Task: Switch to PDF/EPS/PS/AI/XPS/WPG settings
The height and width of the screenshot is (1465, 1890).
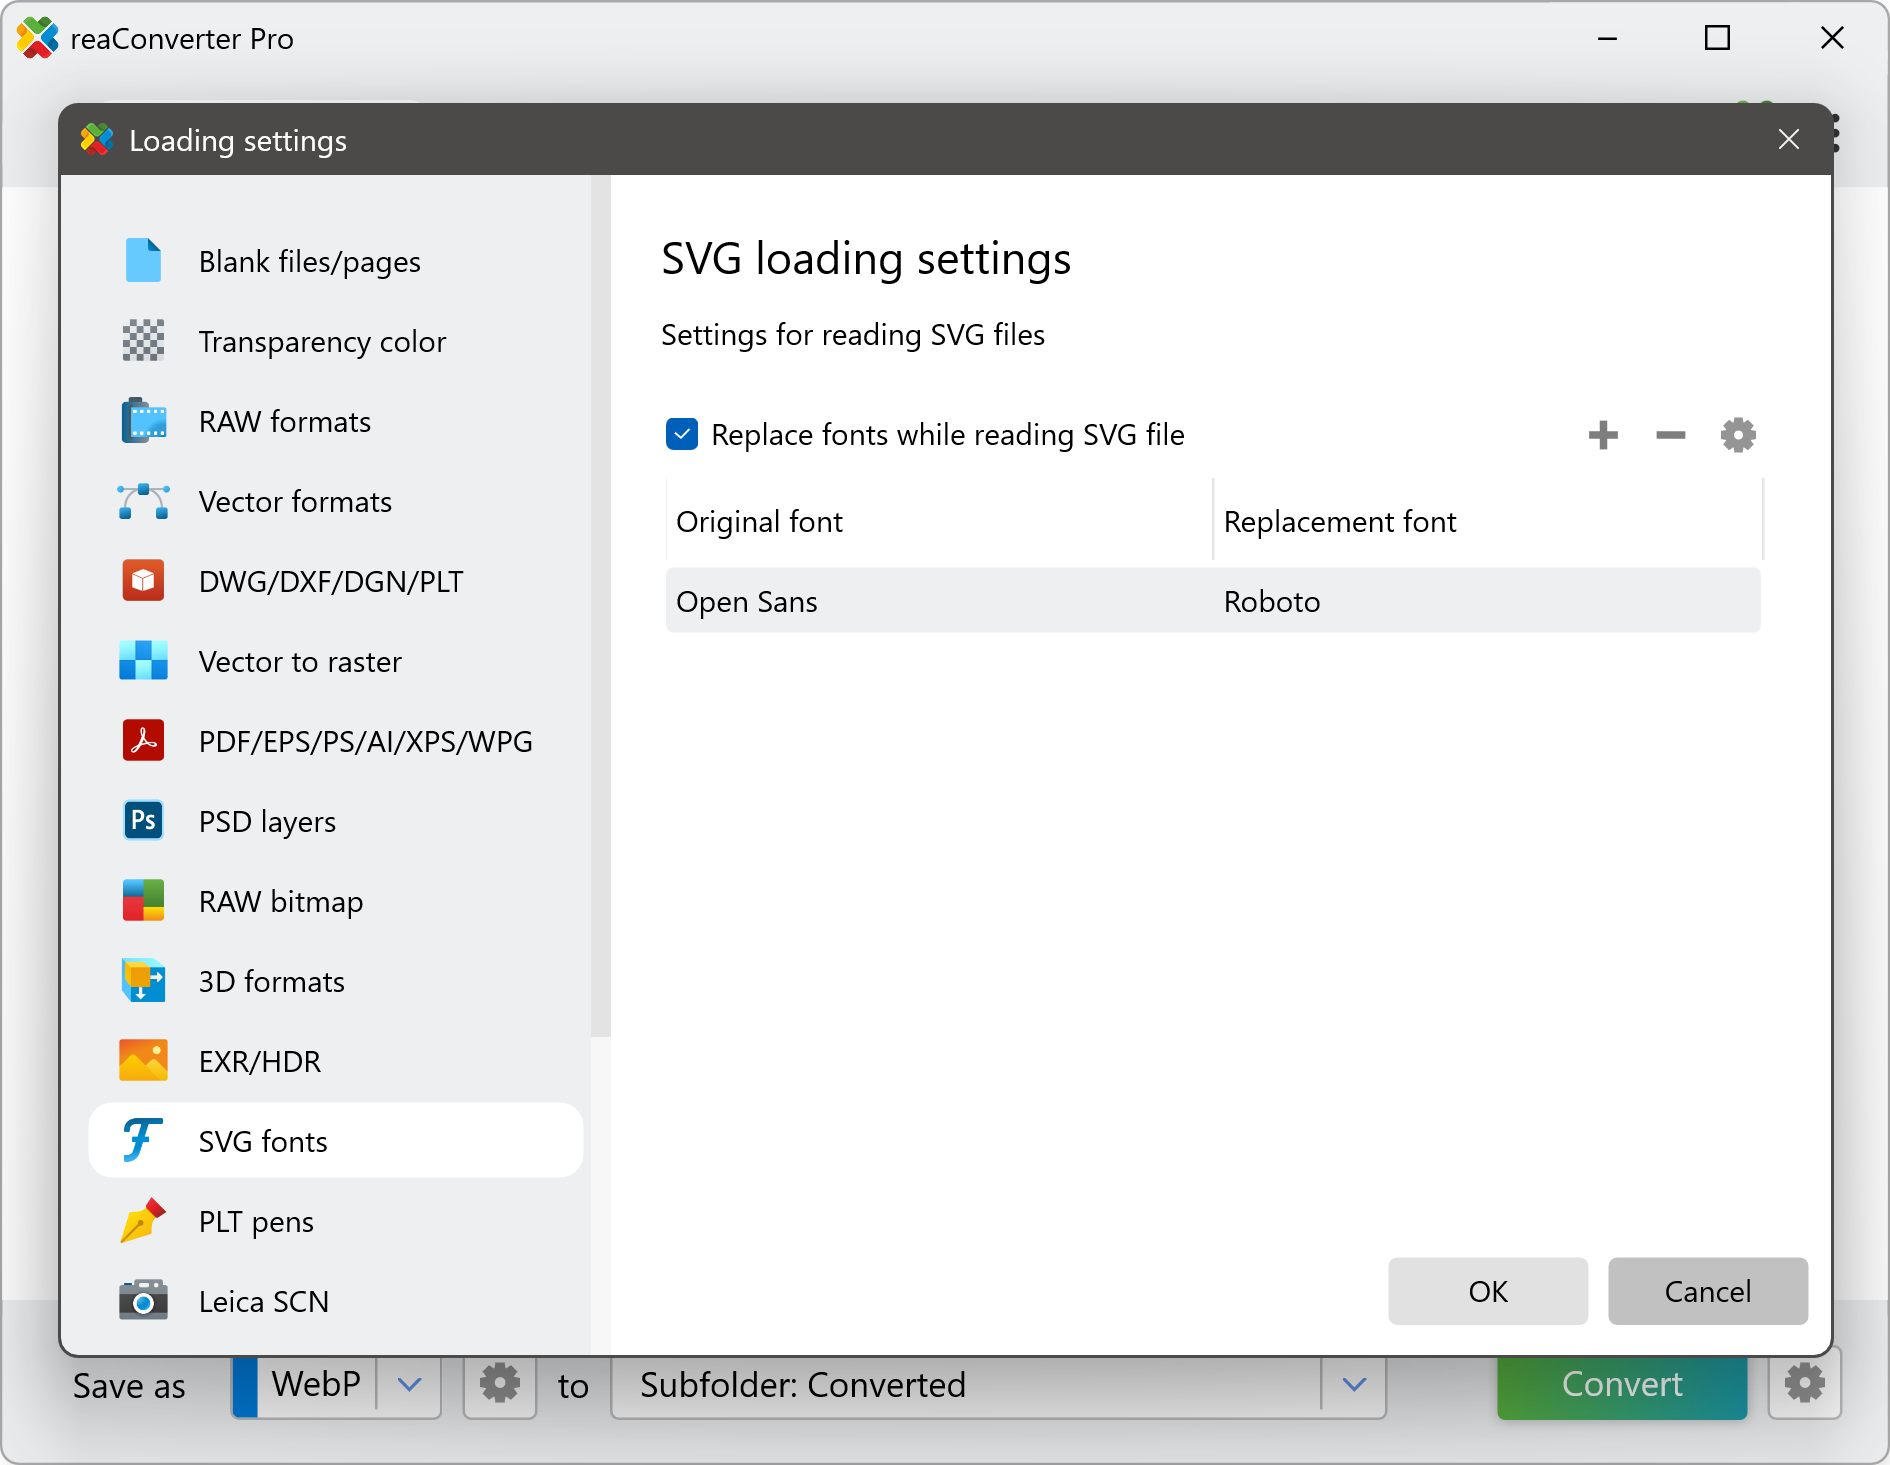Action: (365, 741)
